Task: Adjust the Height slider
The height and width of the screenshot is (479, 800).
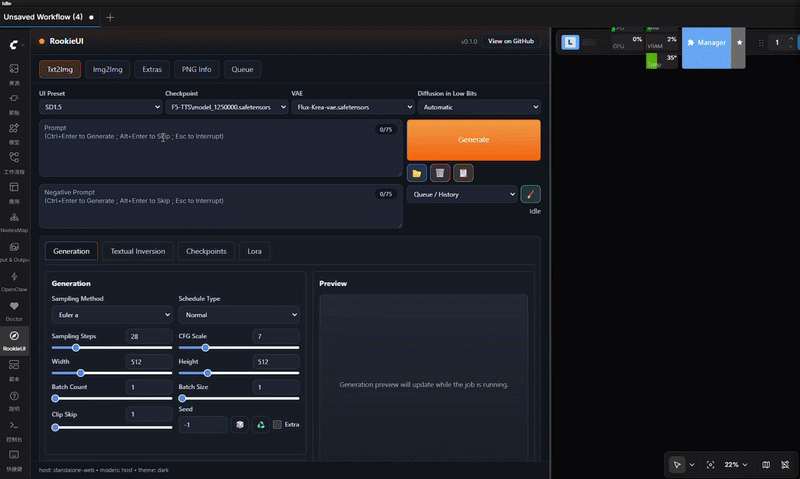Action: click(x=239, y=373)
